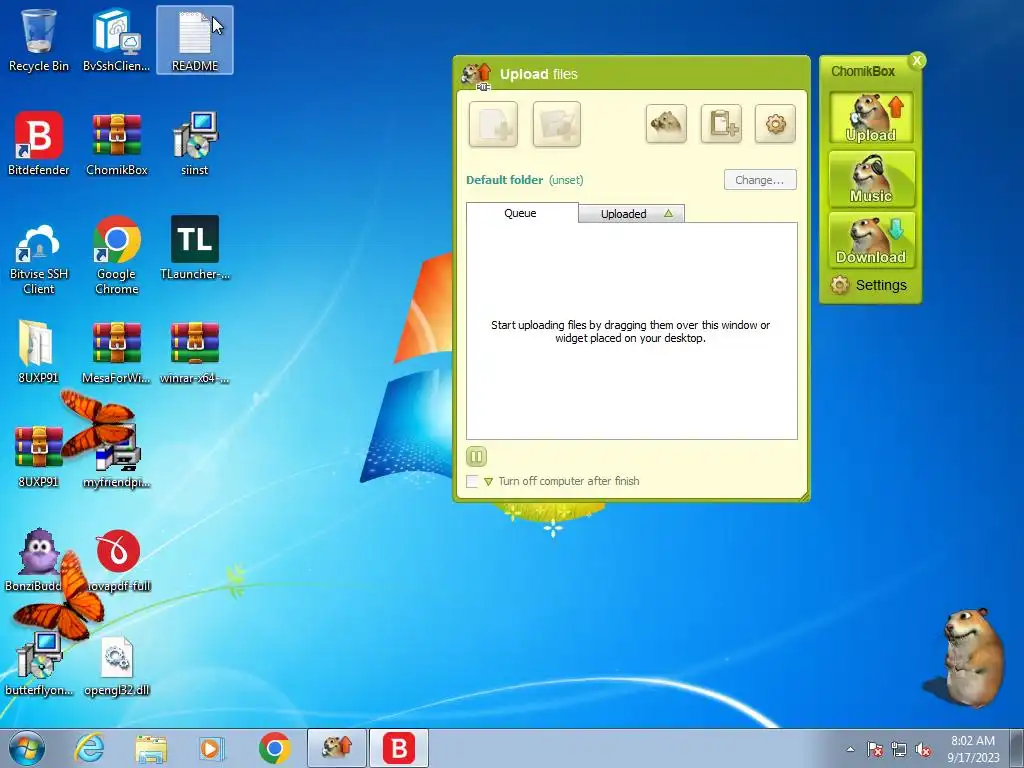Open Download in the ChomikBox widget
Viewport: 1024px width, 768px height.
pos(871,240)
